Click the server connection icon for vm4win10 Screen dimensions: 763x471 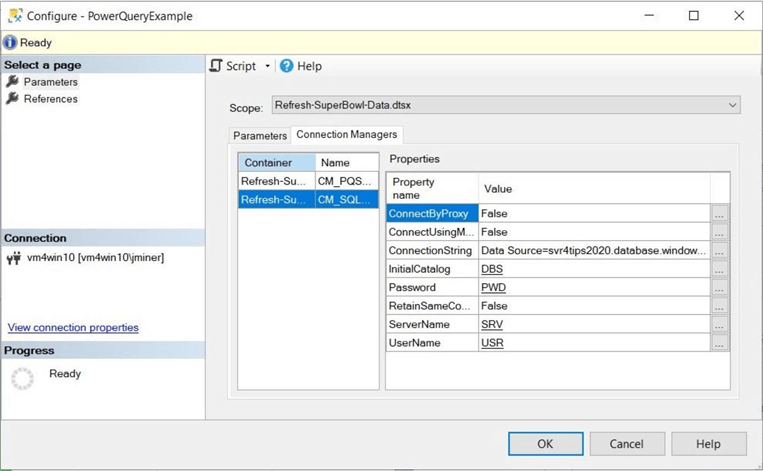tap(13, 258)
